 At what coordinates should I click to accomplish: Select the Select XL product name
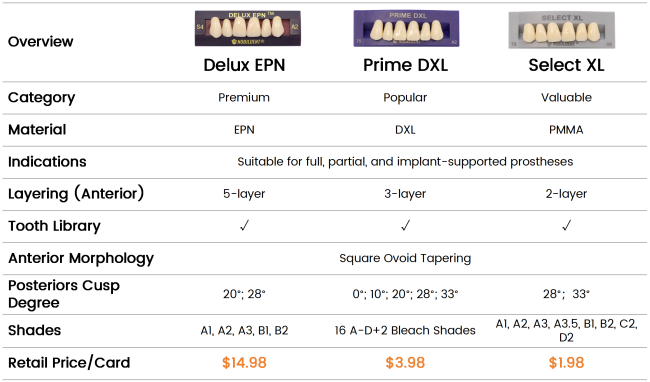pos(566,65)
